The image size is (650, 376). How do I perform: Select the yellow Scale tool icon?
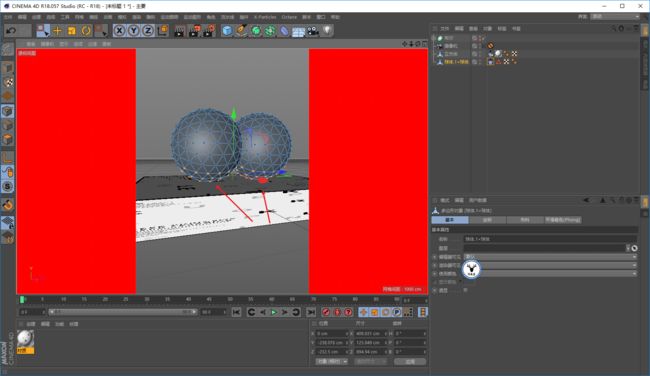pyautogui.click(x=71, y=31)
